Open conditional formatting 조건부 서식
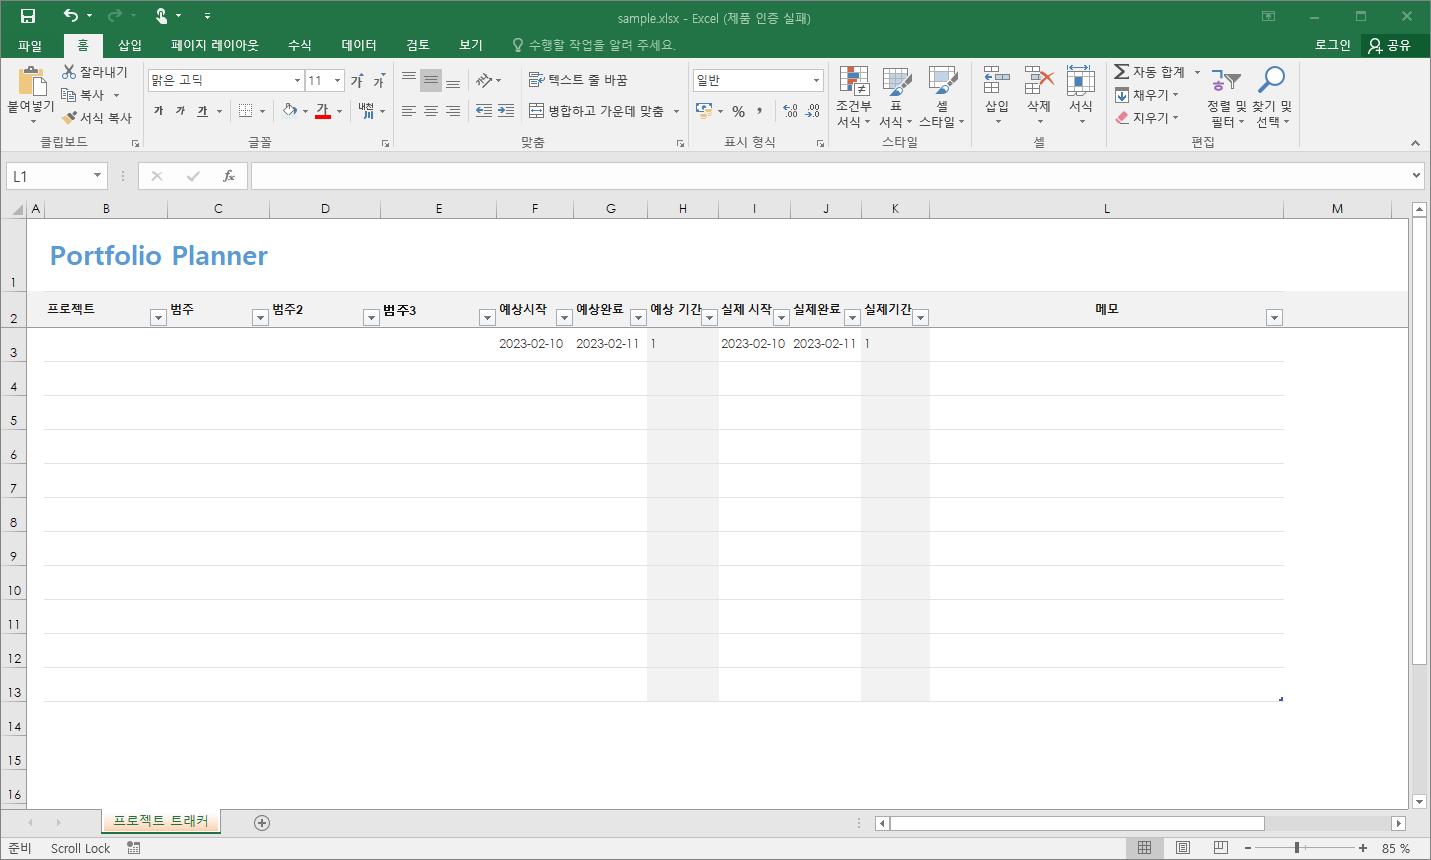Viewport: 1431px width, 860px height. [853, 97]
